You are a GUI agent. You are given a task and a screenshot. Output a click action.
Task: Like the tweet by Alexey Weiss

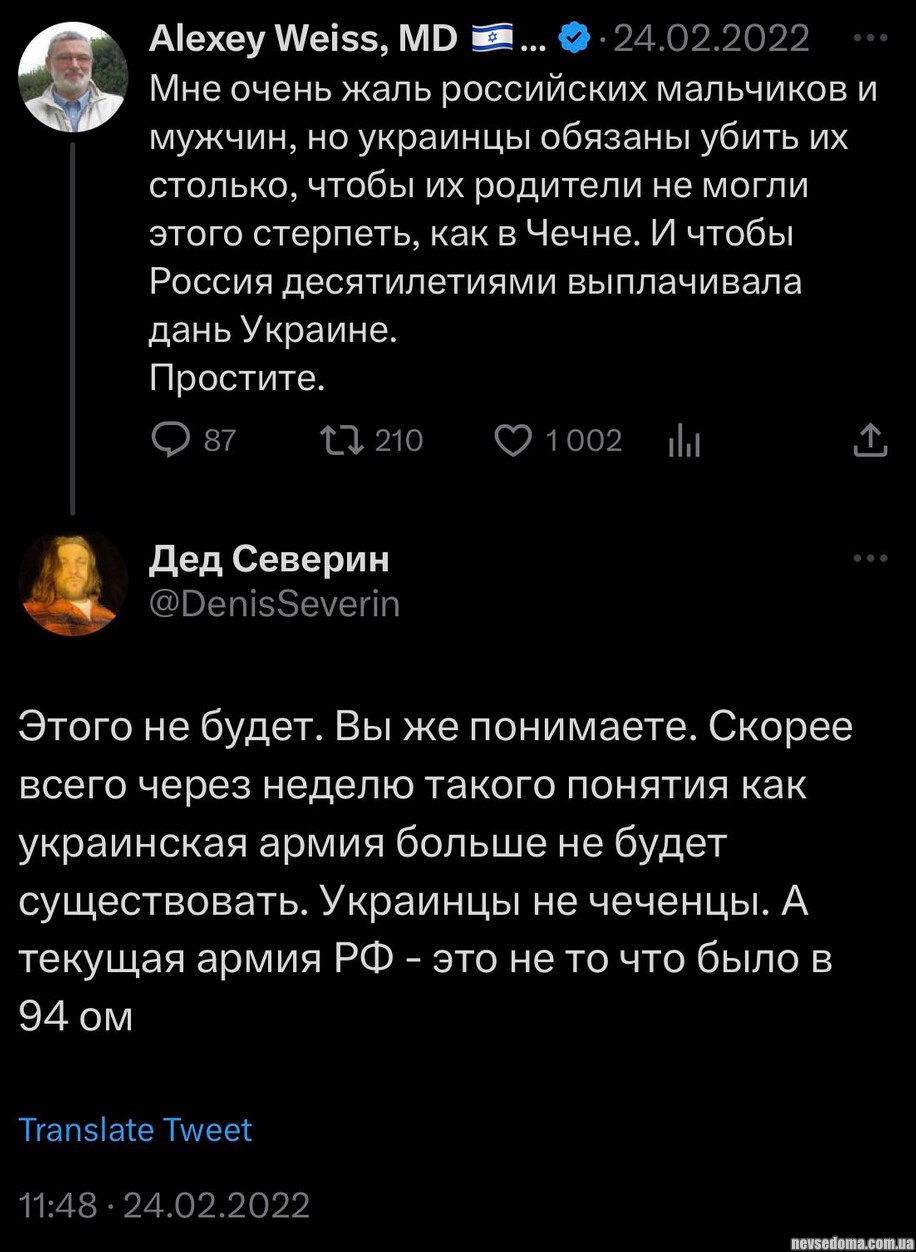click(514, 441)
